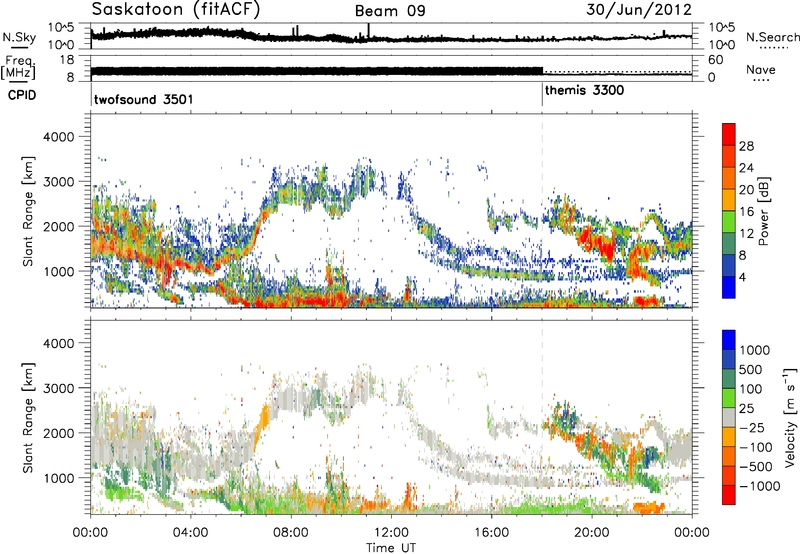
Task: Click Slant Range label of power panel
Action: click(x=28, y=211)
